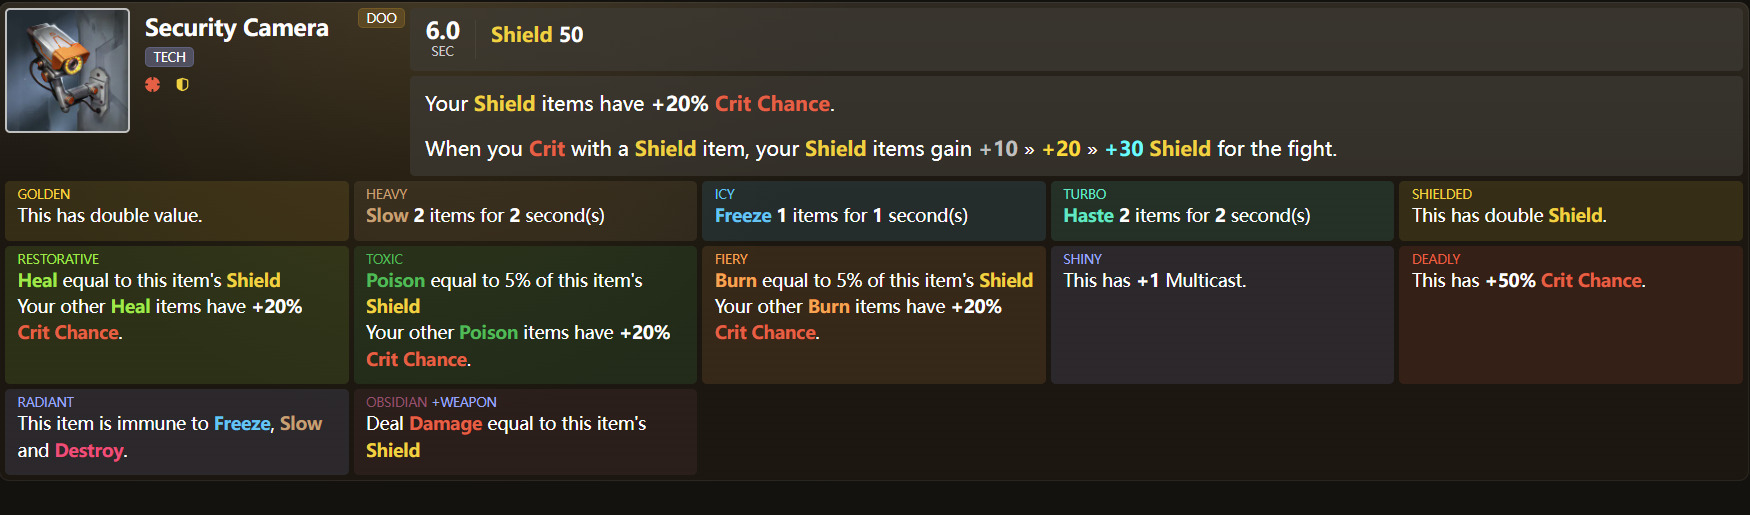1750x515 pixels.
Task: Click the DOO hero badge
Action: pyautogui.click(x=381, y=18)
